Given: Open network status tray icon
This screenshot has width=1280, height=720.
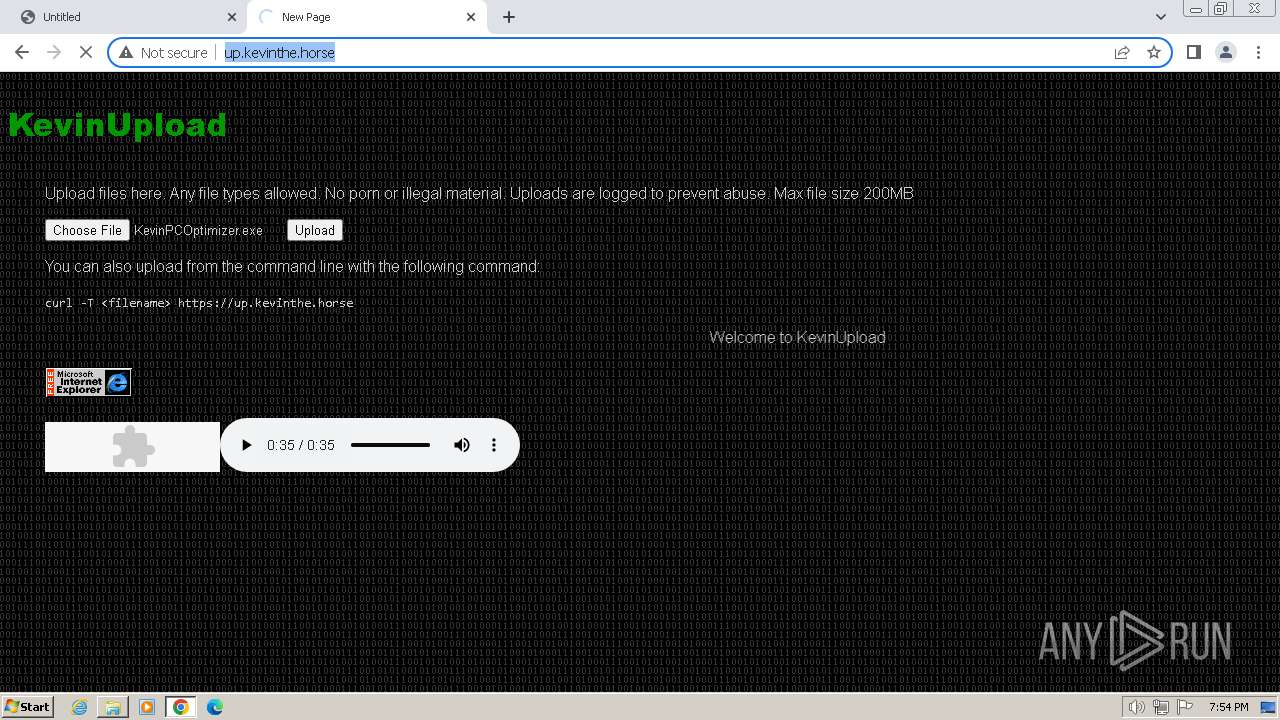Looking at the screenshot, I should point(1160,707).
